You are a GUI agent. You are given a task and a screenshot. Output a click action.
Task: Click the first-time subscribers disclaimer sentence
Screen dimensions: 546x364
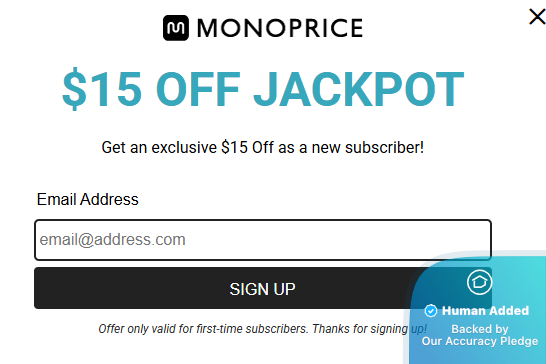pos(203,329)
